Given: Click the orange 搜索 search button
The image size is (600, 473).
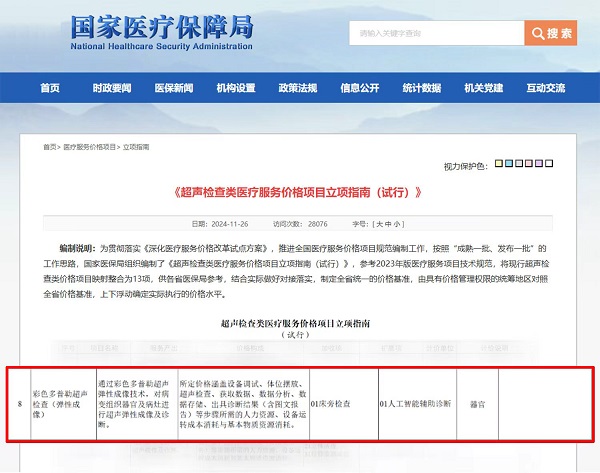Looking at the screenshot, I should 550,33.
